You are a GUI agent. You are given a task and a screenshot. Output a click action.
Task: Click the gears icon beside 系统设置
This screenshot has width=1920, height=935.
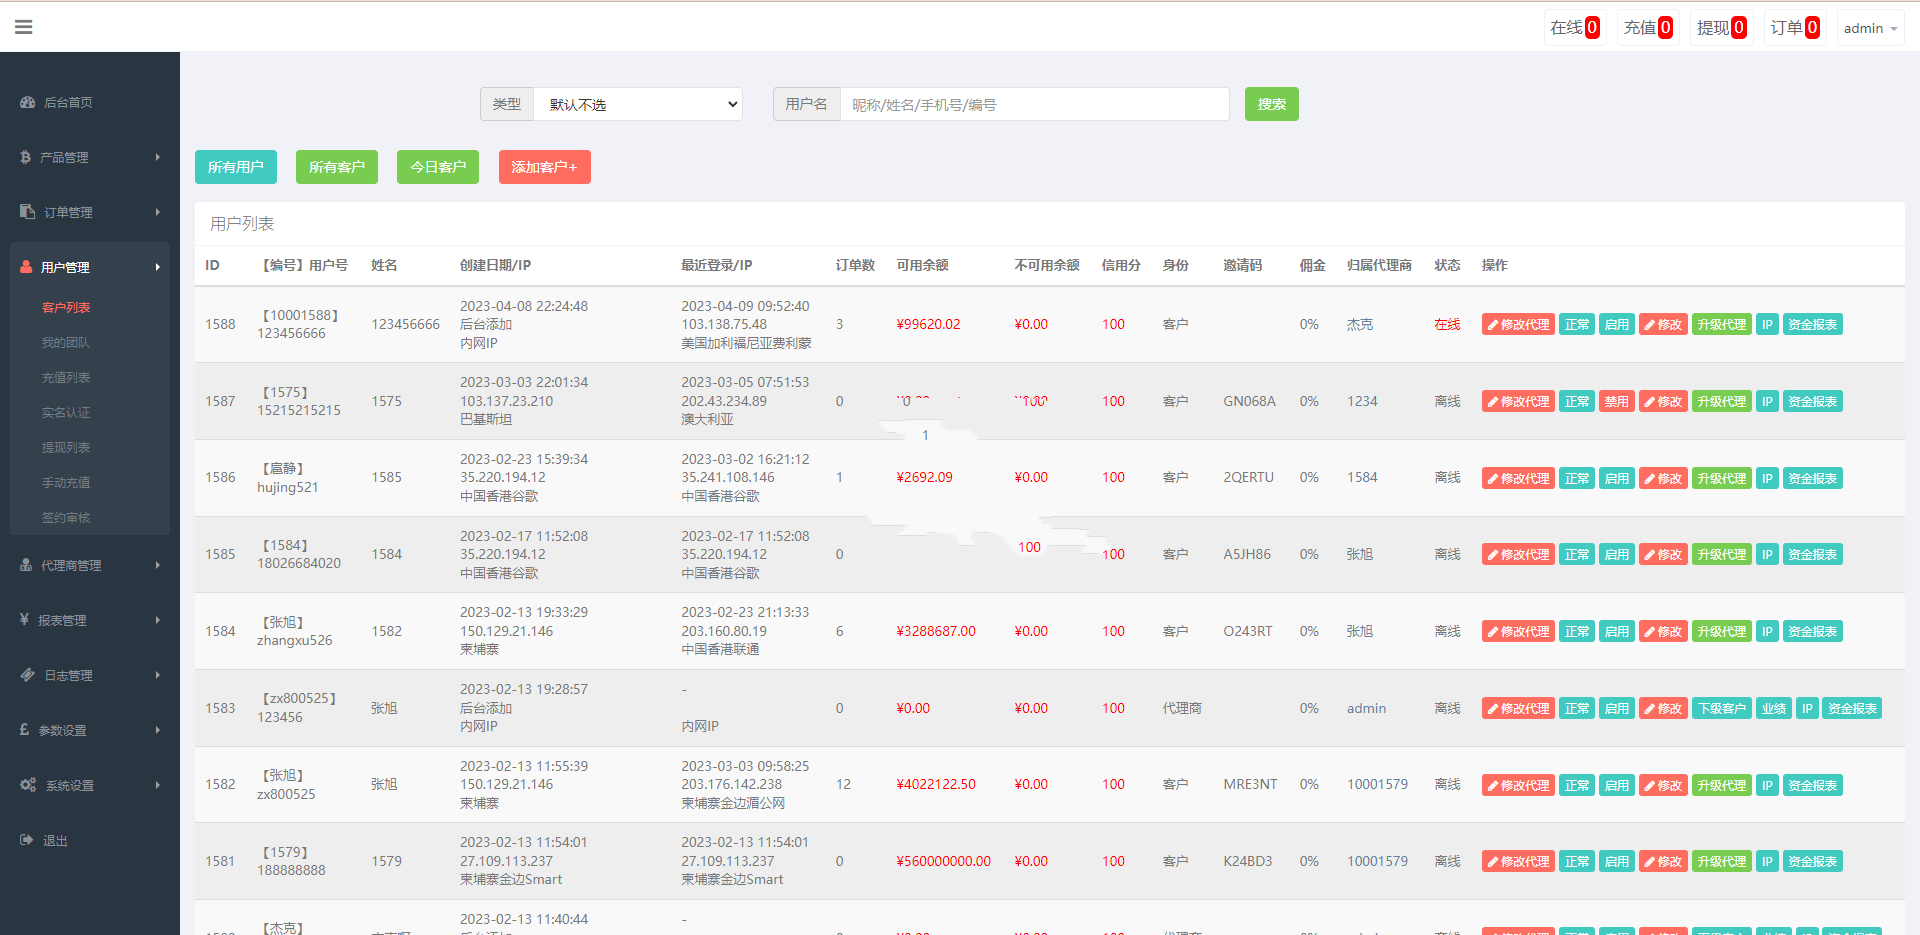click(28, 785)
